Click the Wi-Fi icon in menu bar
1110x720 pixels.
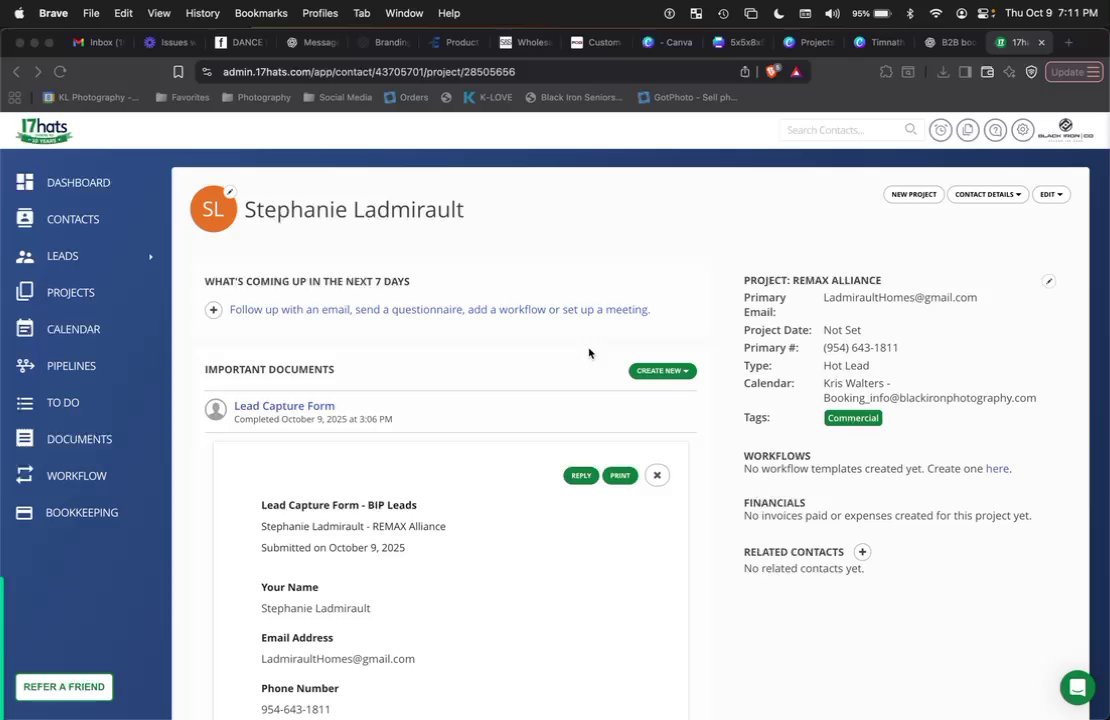point(935,13)
